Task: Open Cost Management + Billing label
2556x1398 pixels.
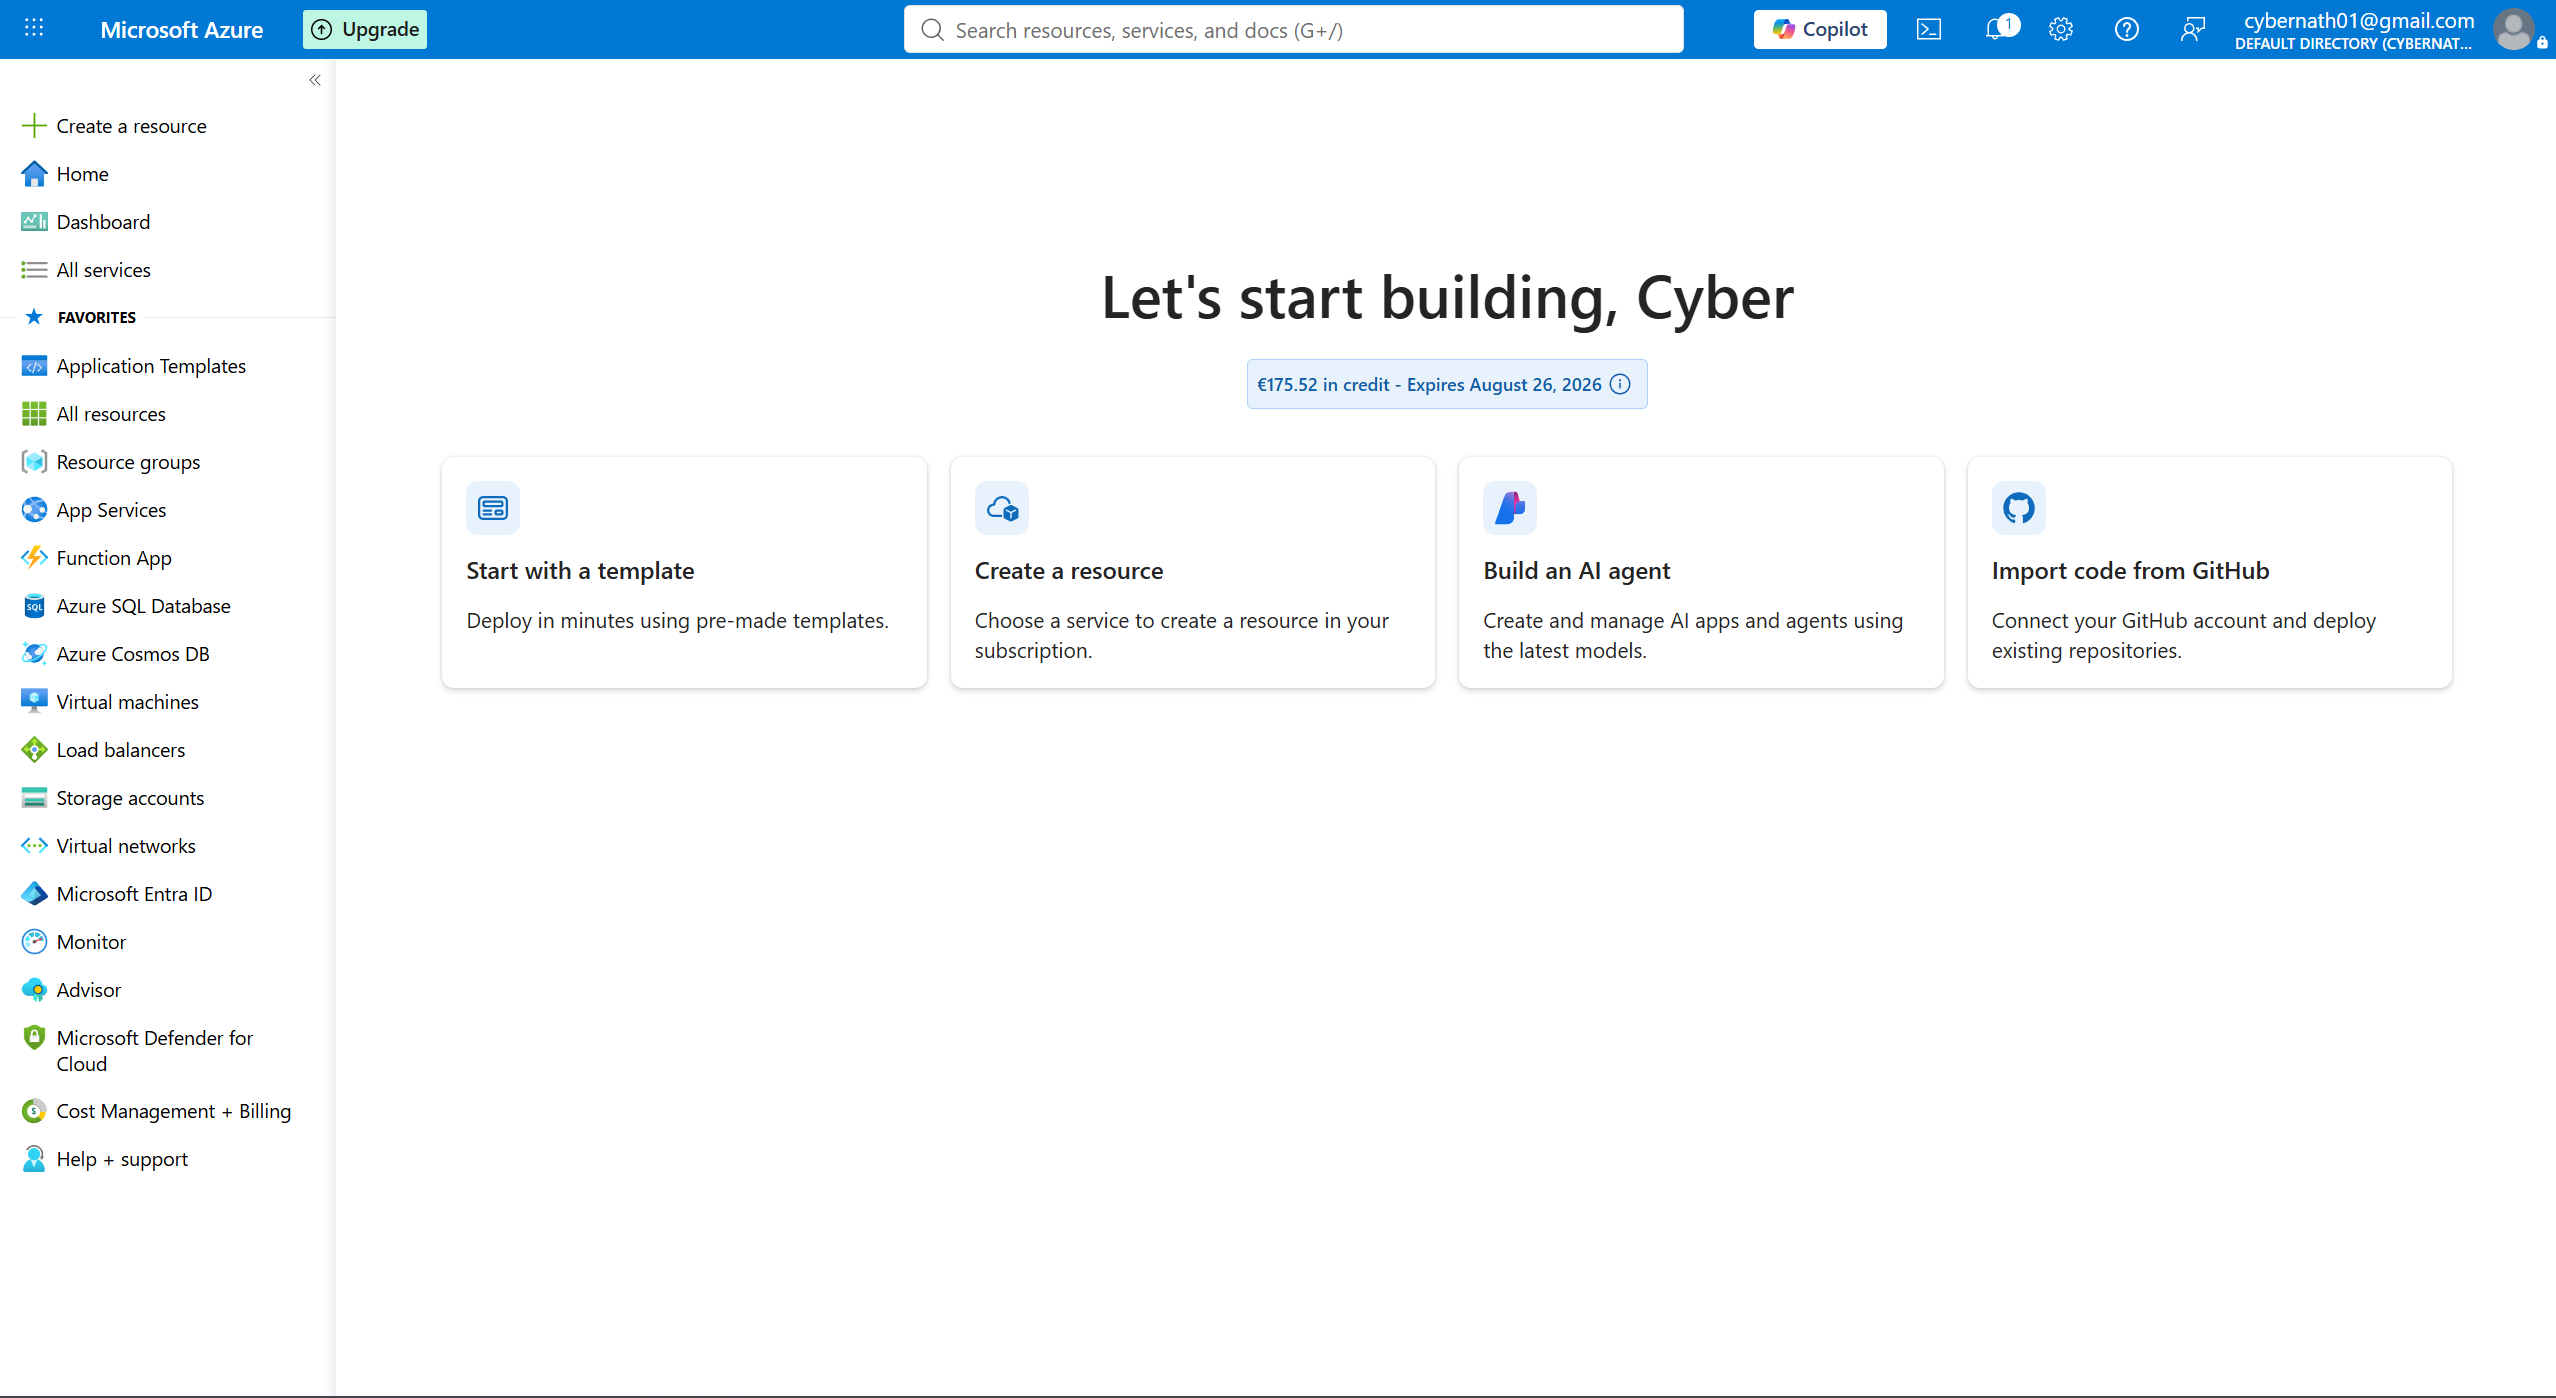Action: pyautogui.click(x=174, y=1111)
